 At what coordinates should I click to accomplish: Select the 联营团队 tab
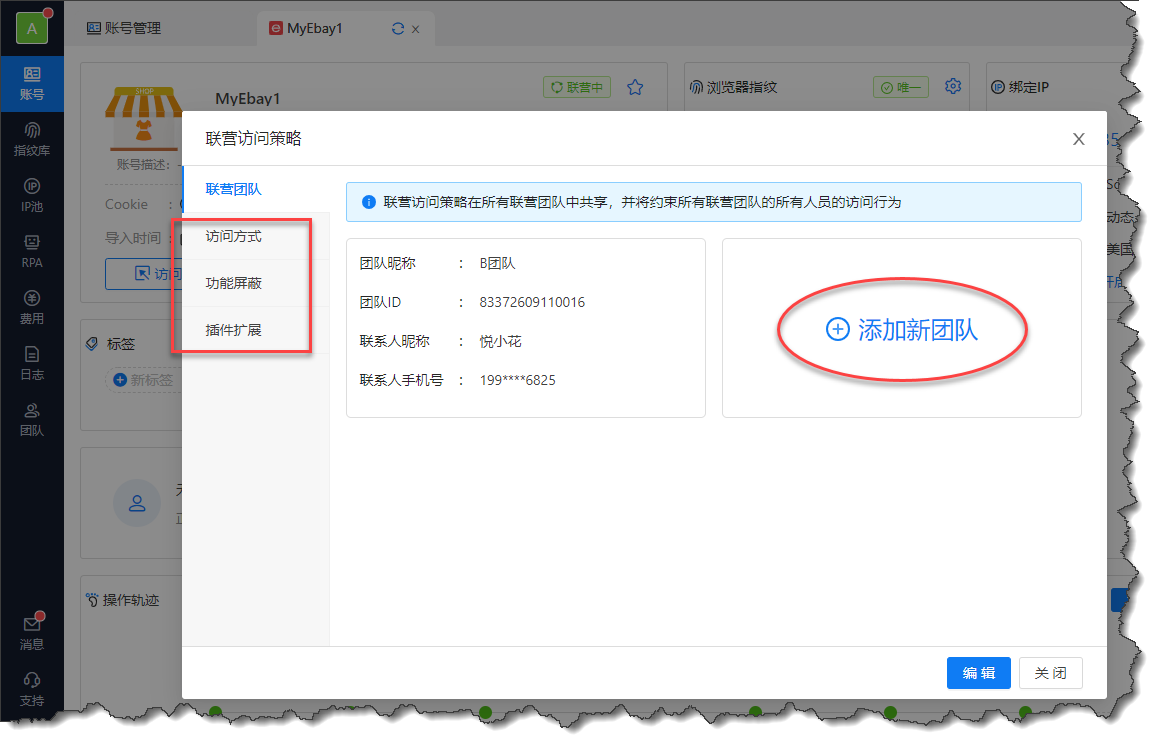233,188
